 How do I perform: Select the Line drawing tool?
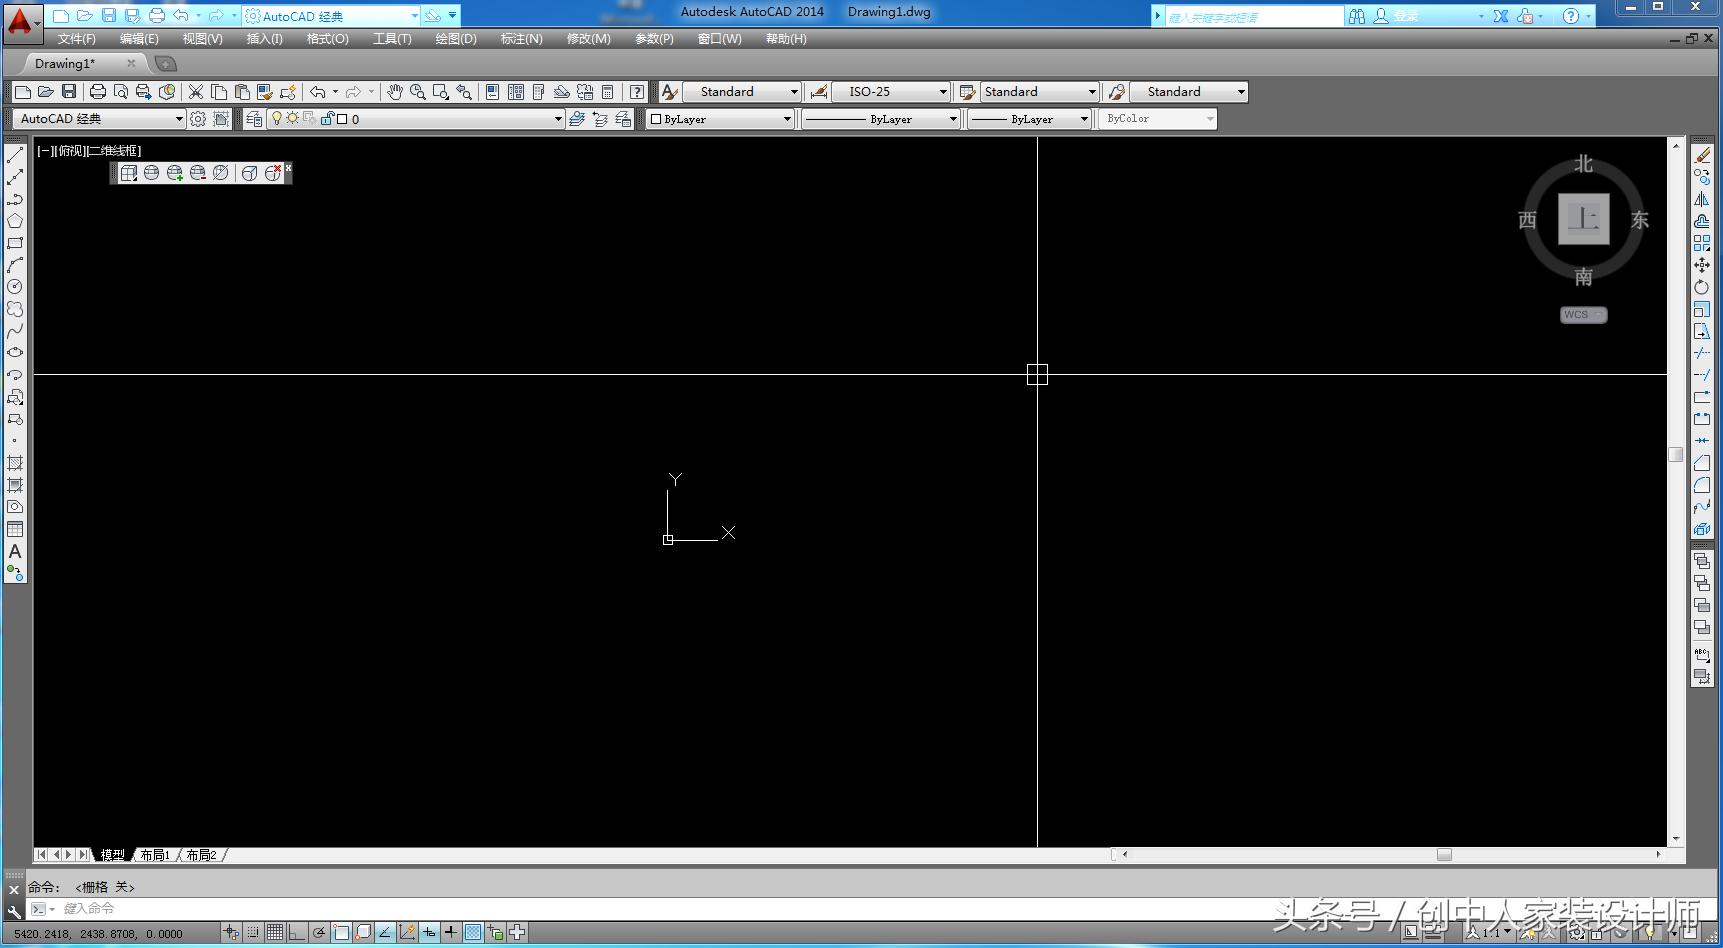point(15,155)
